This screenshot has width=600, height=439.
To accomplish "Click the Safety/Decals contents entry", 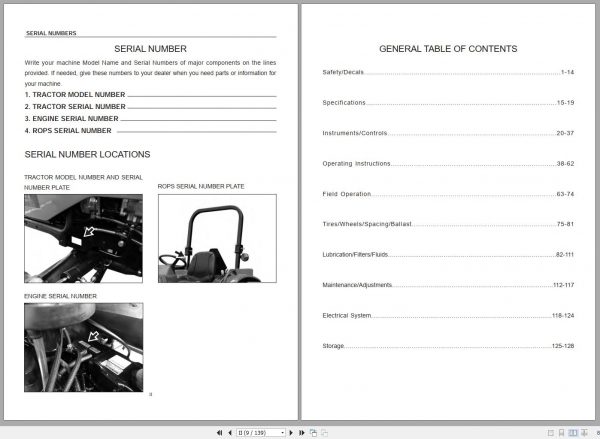I will (x=448, y=72).
